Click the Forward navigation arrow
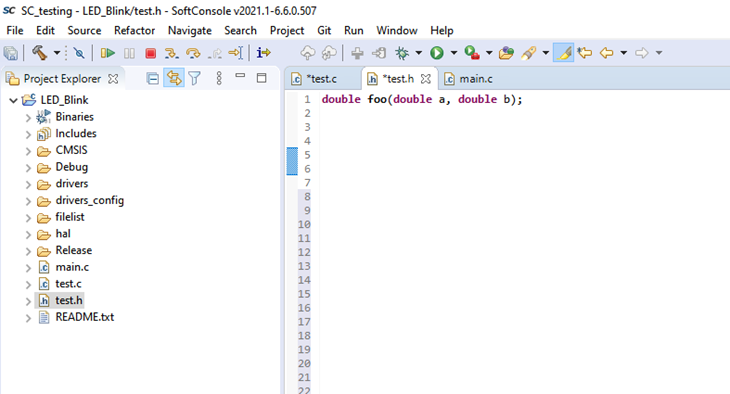730x394 pixels. point(642,53)
